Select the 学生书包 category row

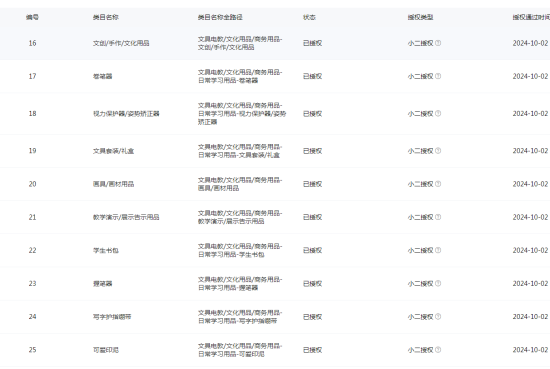point(275,250)
